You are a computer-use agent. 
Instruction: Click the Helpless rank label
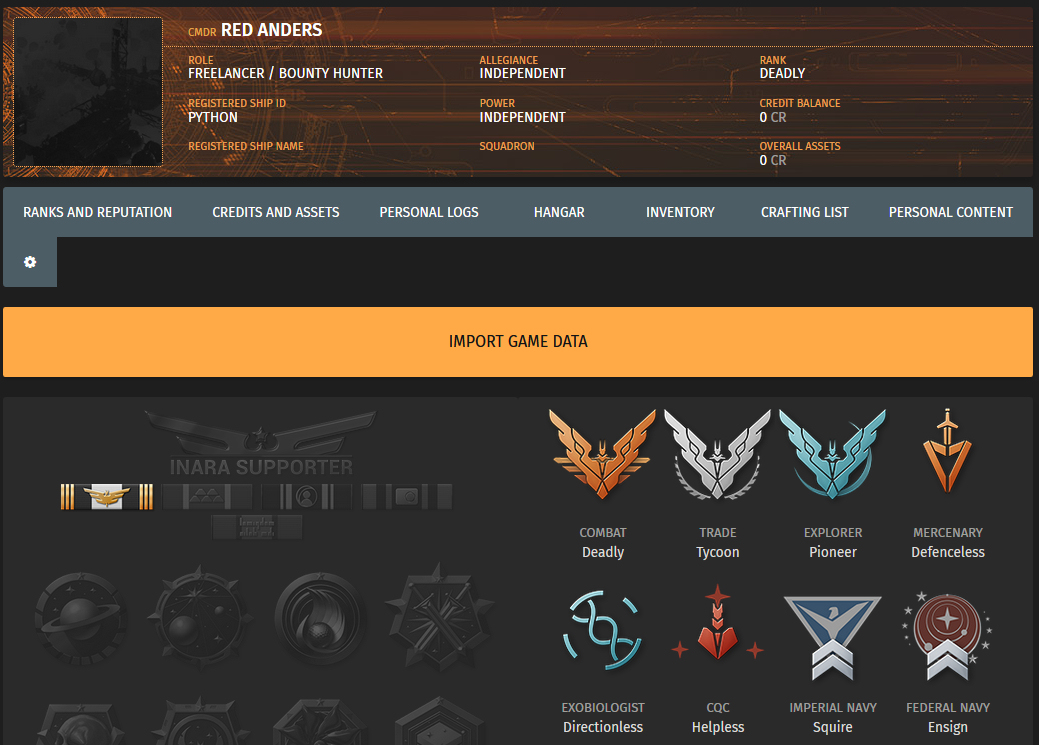[718, 727]
